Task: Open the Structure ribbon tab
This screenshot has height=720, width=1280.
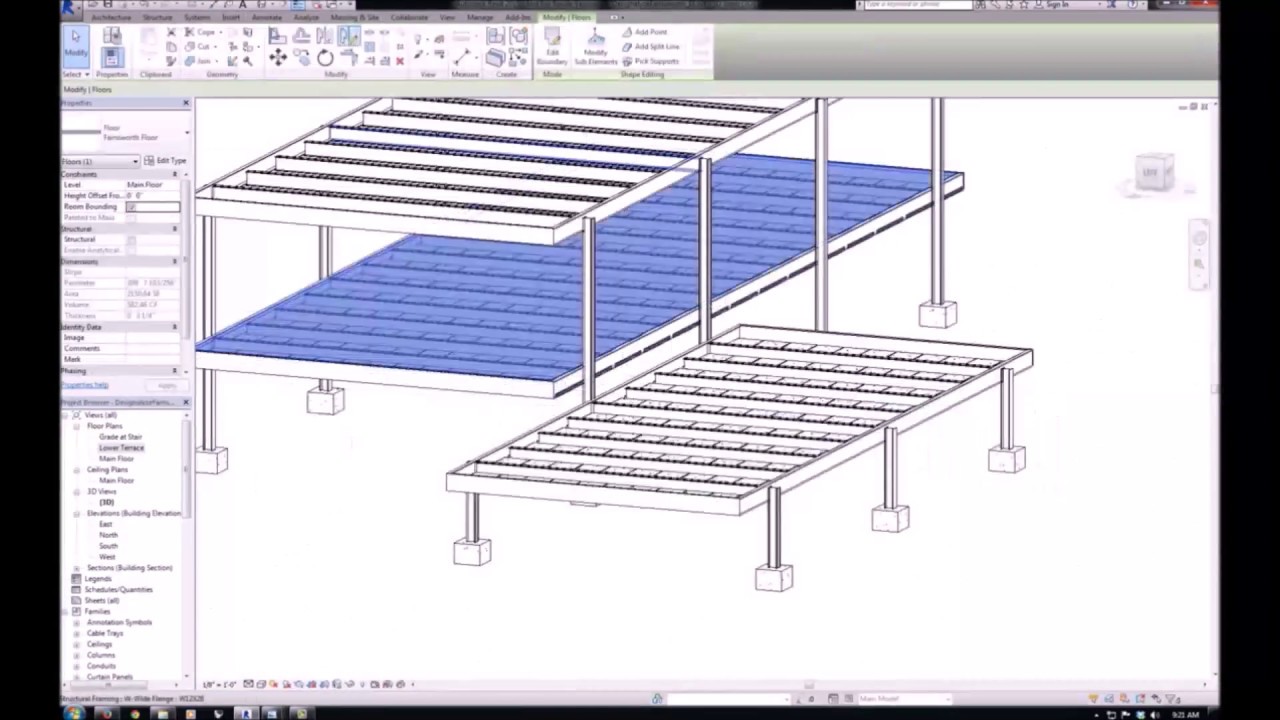Action: (x=157, y=18)
